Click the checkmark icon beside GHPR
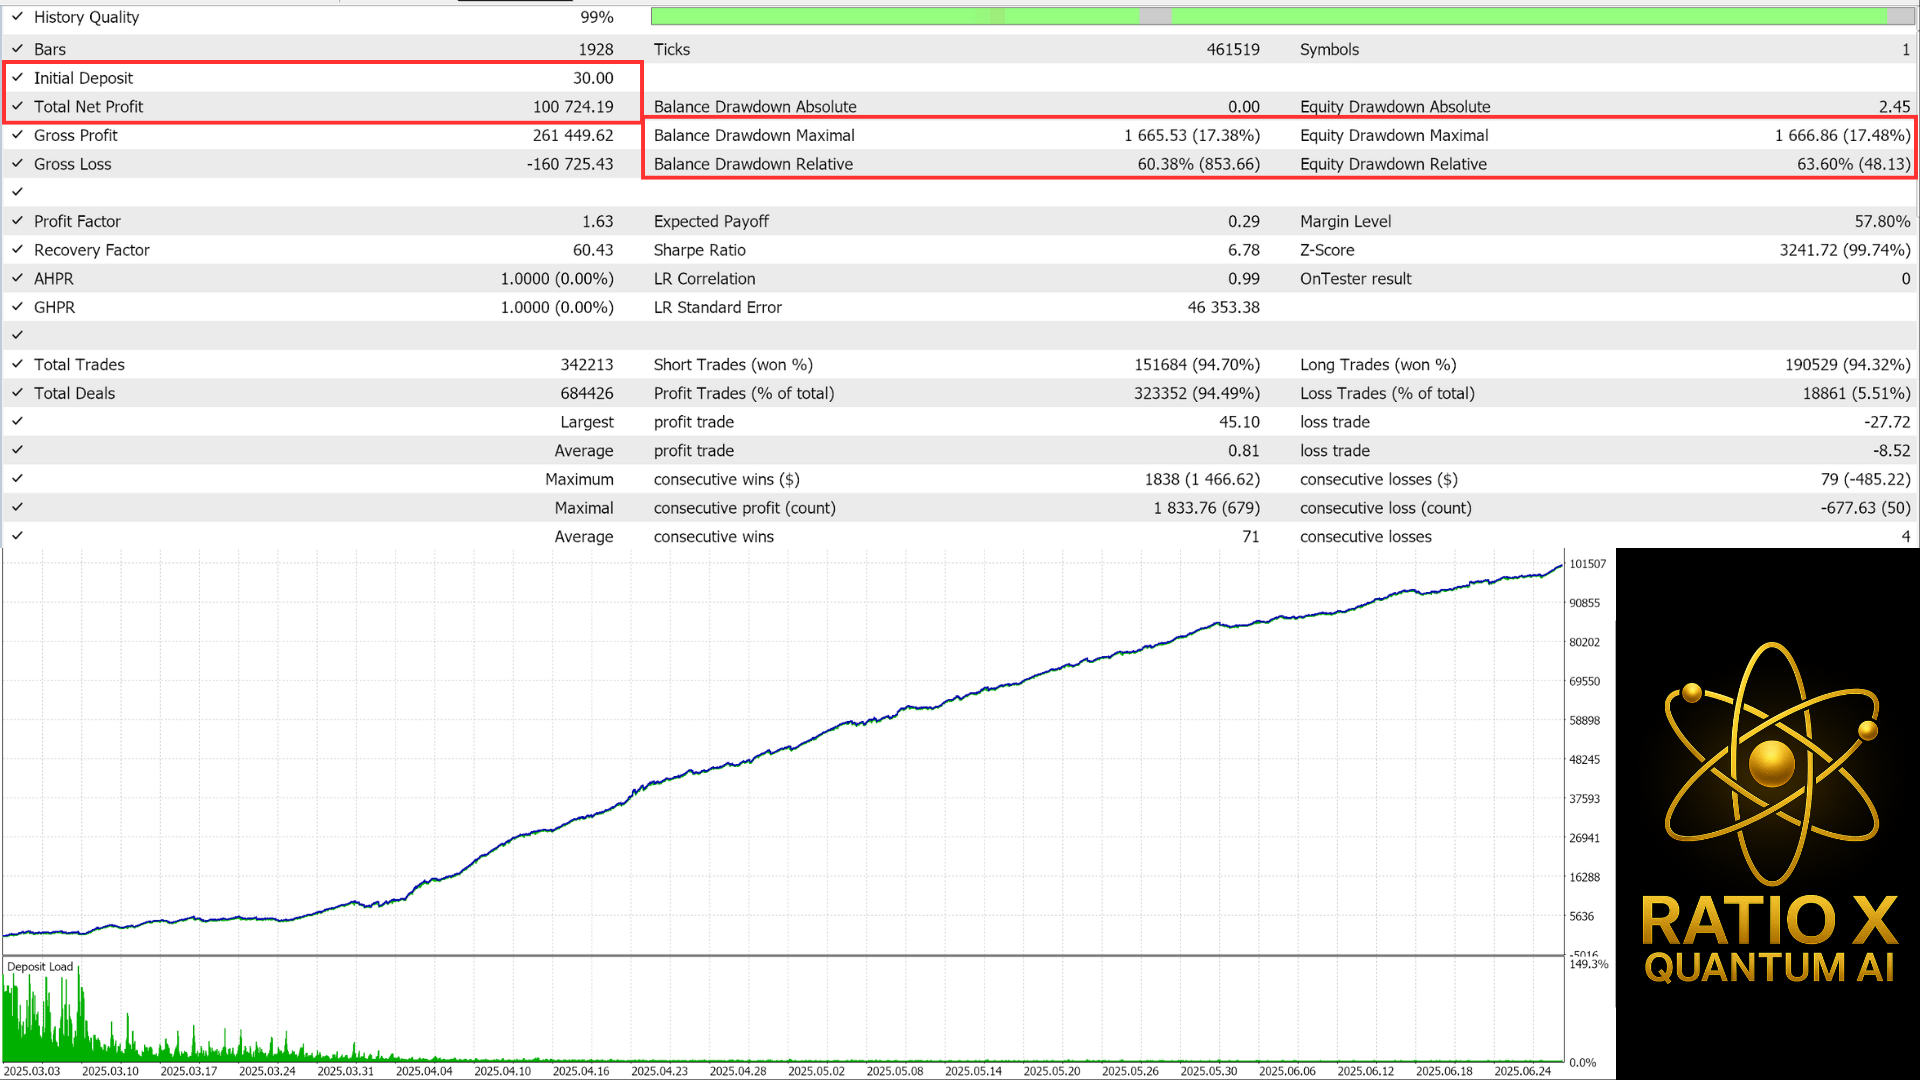This screenshot has width=1920, height=1080. (x=17, y=307)
